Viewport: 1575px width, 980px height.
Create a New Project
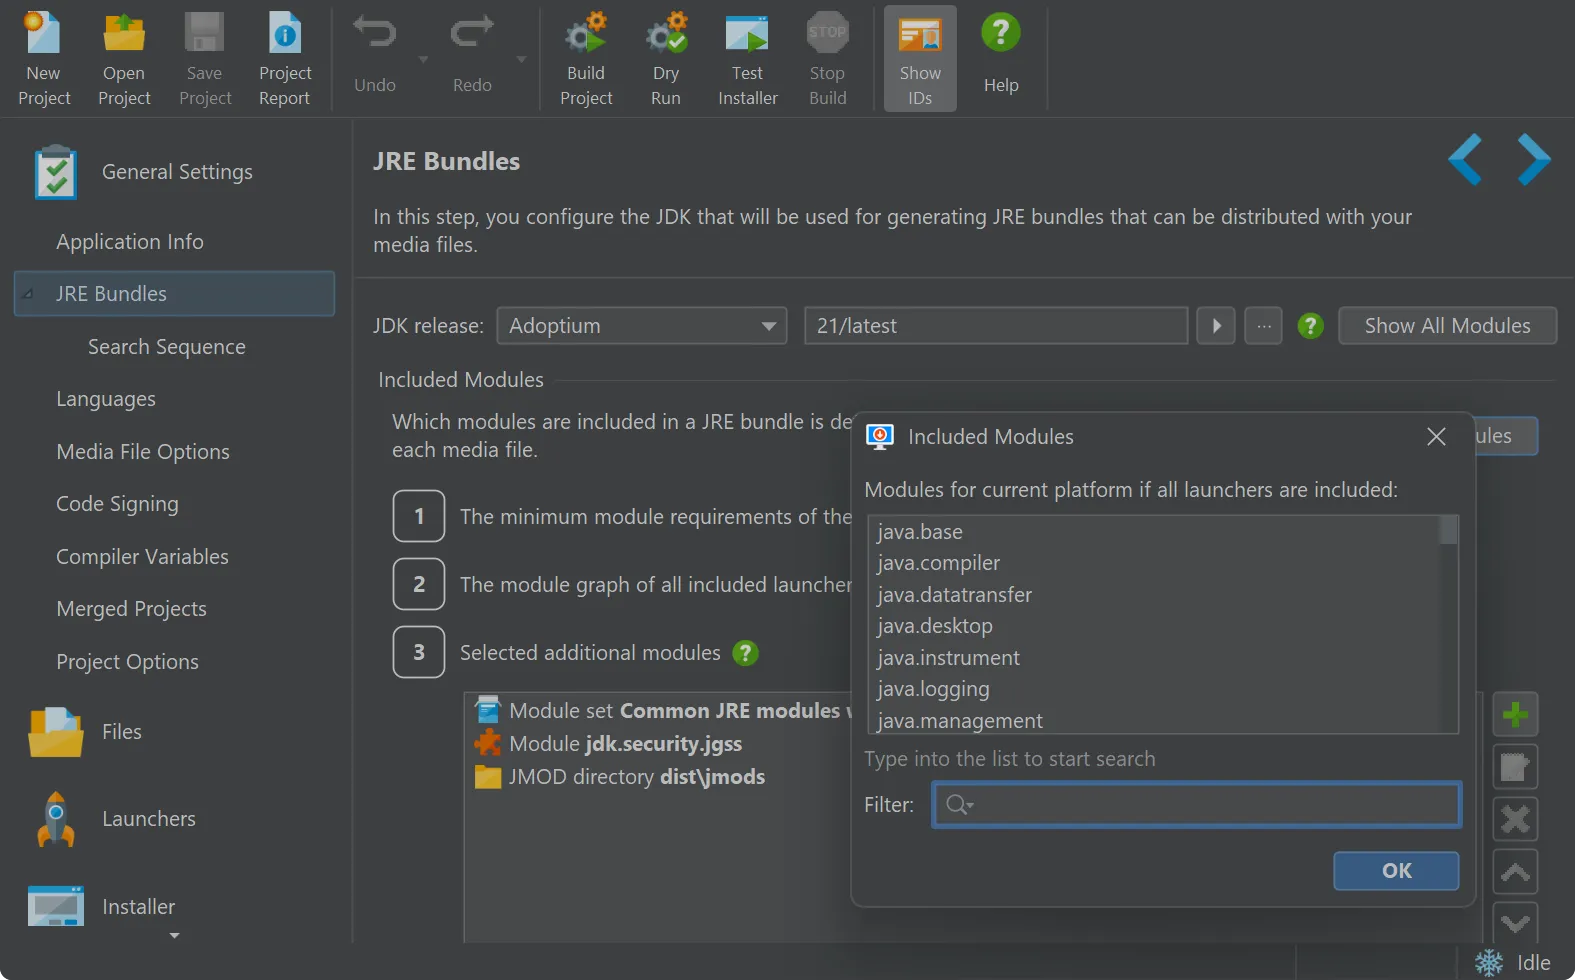coord(44,59)
